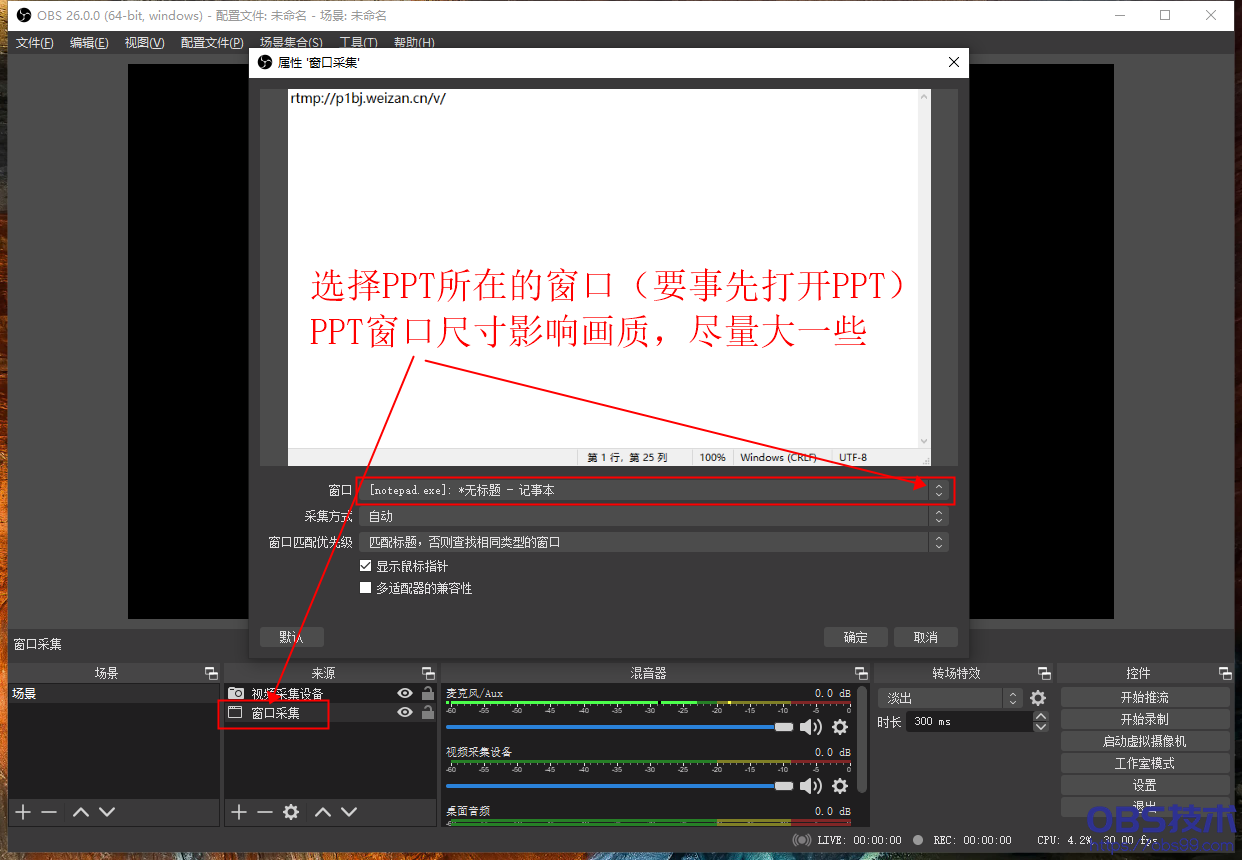
Task: Mute the 视频采集设备 mixer speaker icon
Action: pyautogui.click(x=811, y=786)
